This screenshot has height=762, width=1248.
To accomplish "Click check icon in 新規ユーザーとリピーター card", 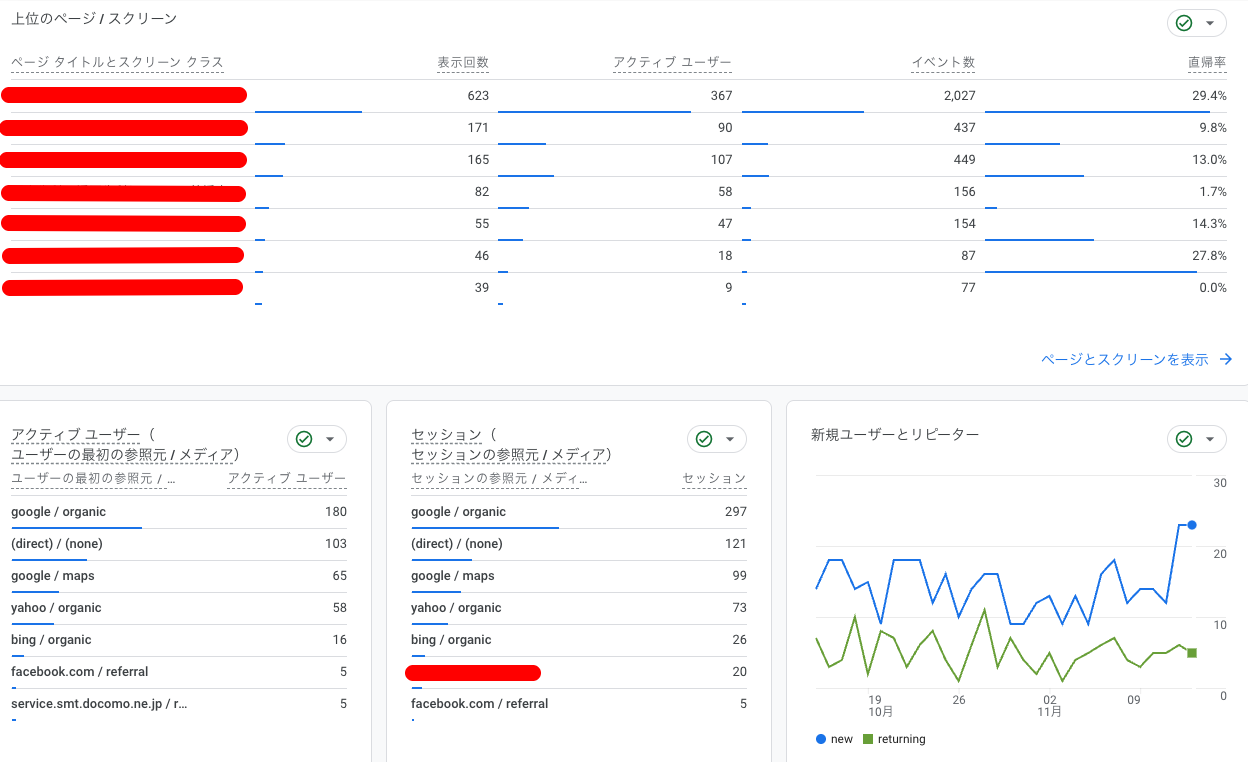I will click(x=1184, y=439).
